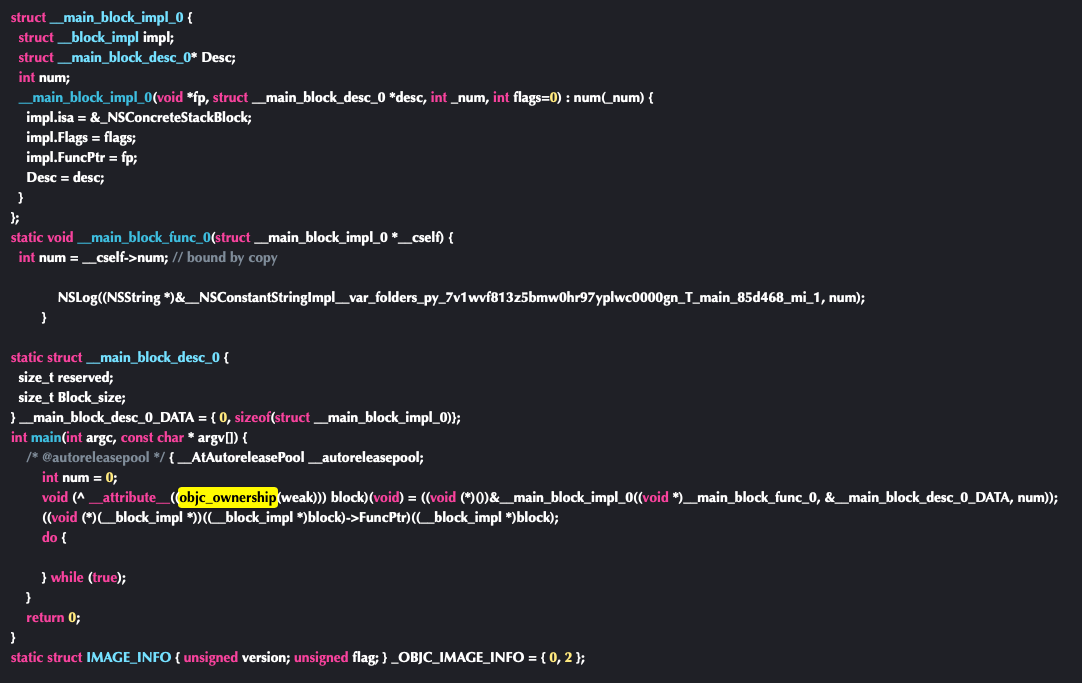Click the "unsigned version" field
The height and width of the screenshot is (683, 1082).
click(235, 657)
